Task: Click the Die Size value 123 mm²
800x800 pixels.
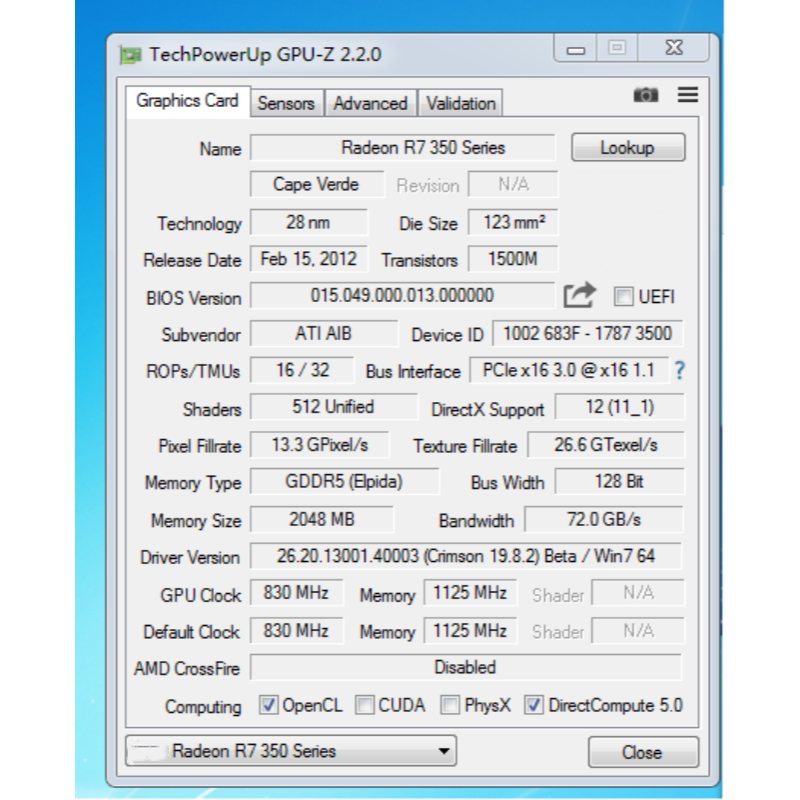Action: 513,222
